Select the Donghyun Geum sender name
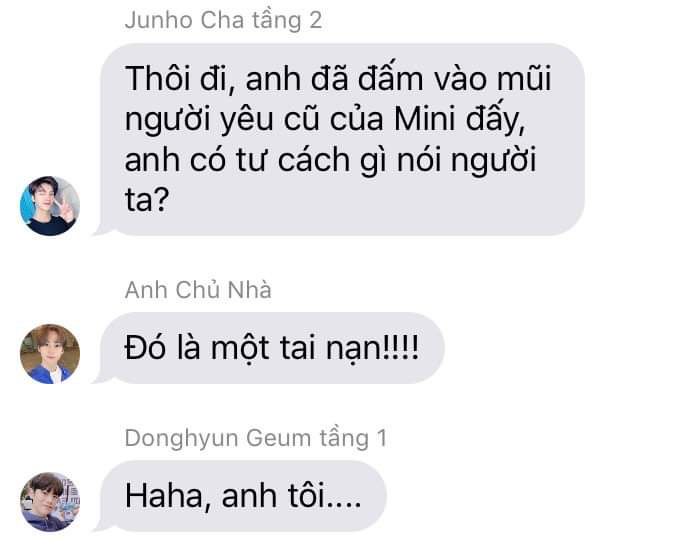Viewport: 700px width, 558px height. 218,438
